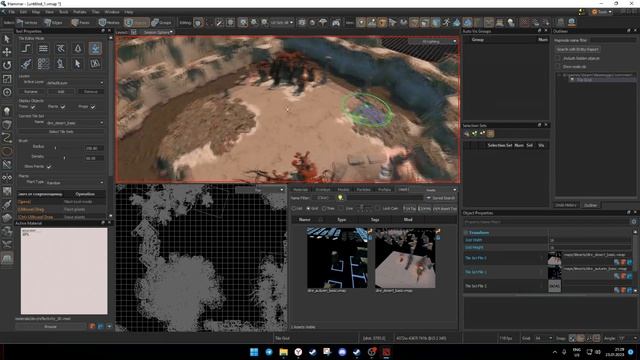This screenshot has height=360, width=640.
Task: Choose the arrow cursor tile mode icon
Action: [78, 64]
